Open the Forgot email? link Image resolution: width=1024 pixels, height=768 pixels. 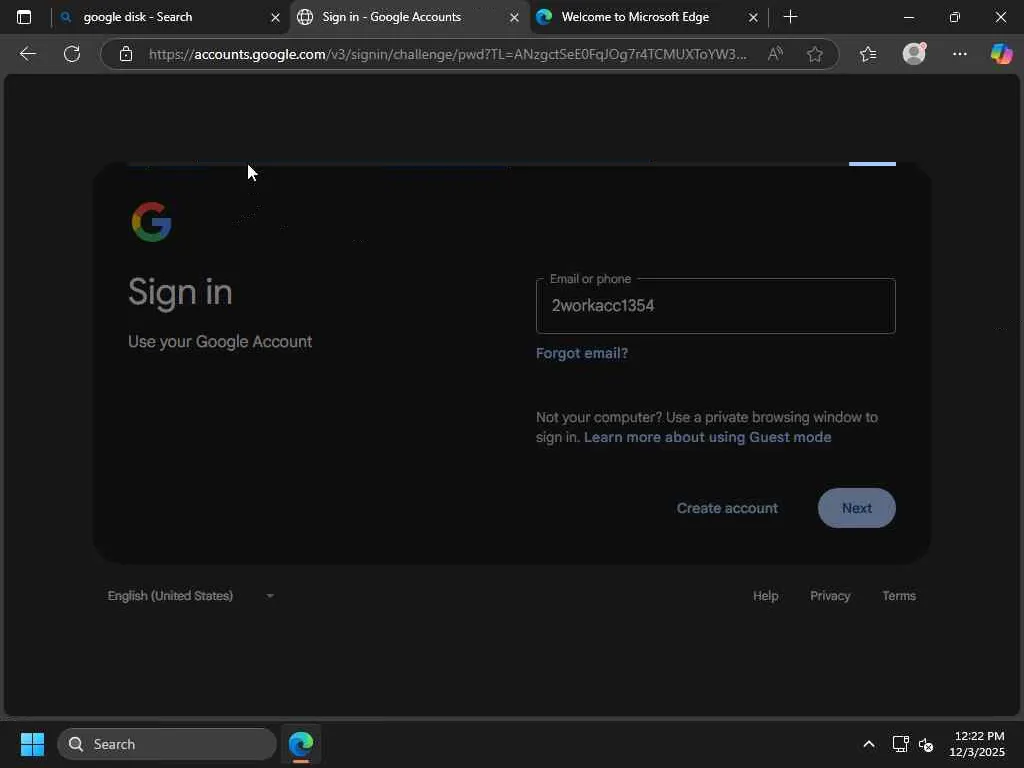click(x=582, y=353)
